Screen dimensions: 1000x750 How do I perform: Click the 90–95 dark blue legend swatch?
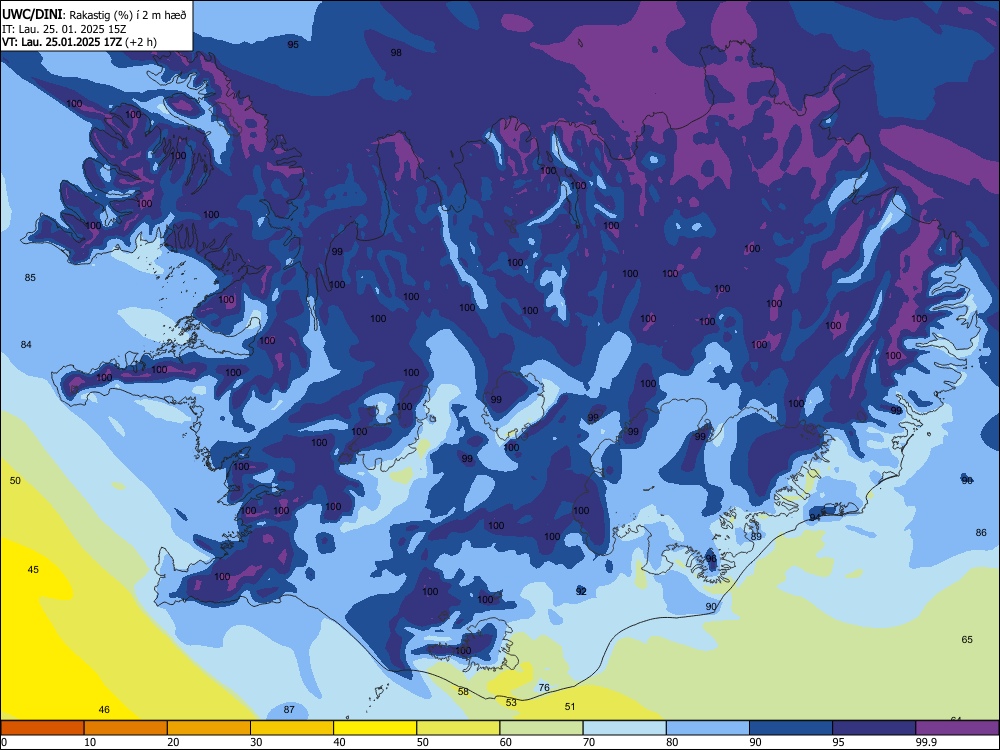coord(791,728)
